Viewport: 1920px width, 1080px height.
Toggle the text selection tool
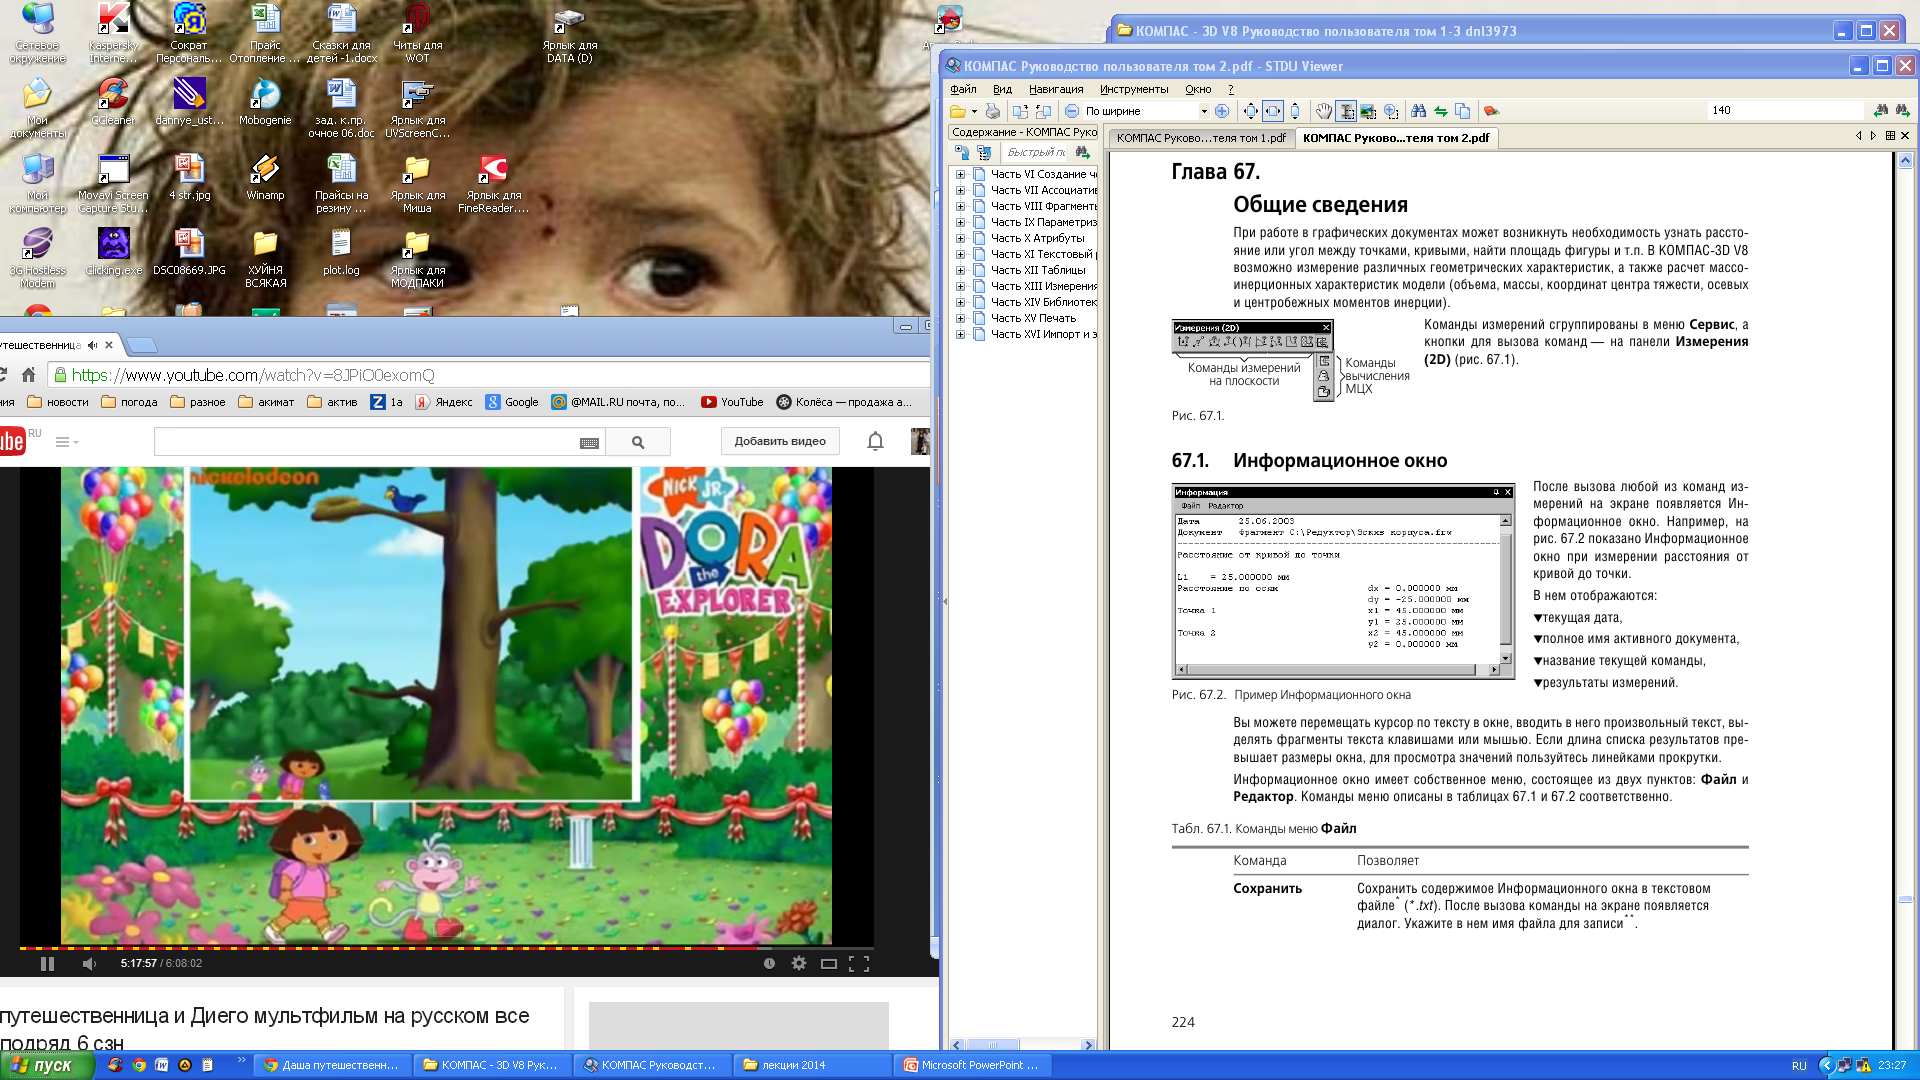pos(1346,111)
